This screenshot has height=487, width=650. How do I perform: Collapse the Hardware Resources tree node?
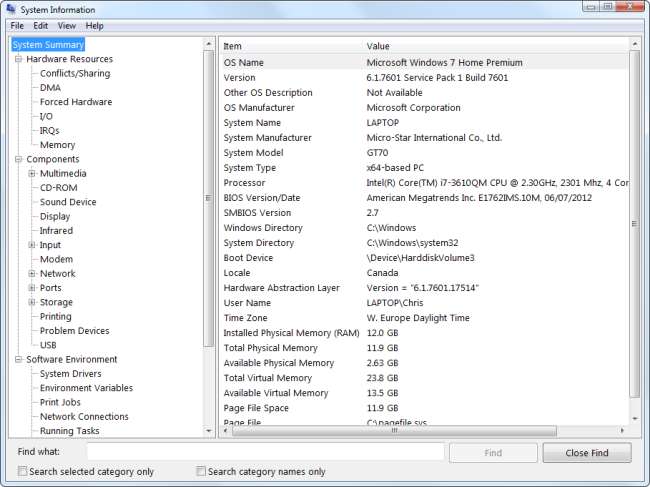(x=18, y=59)
